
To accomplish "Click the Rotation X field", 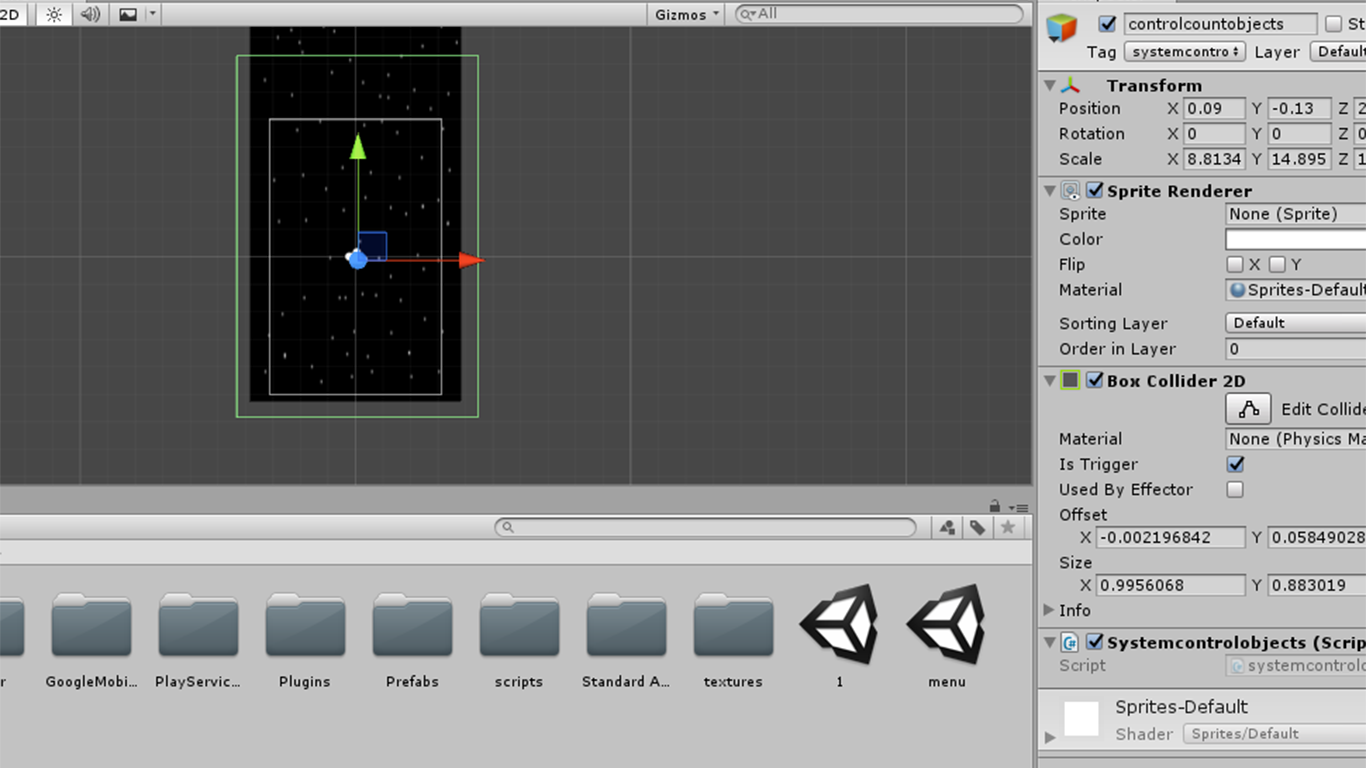I will coord(1215,133).
